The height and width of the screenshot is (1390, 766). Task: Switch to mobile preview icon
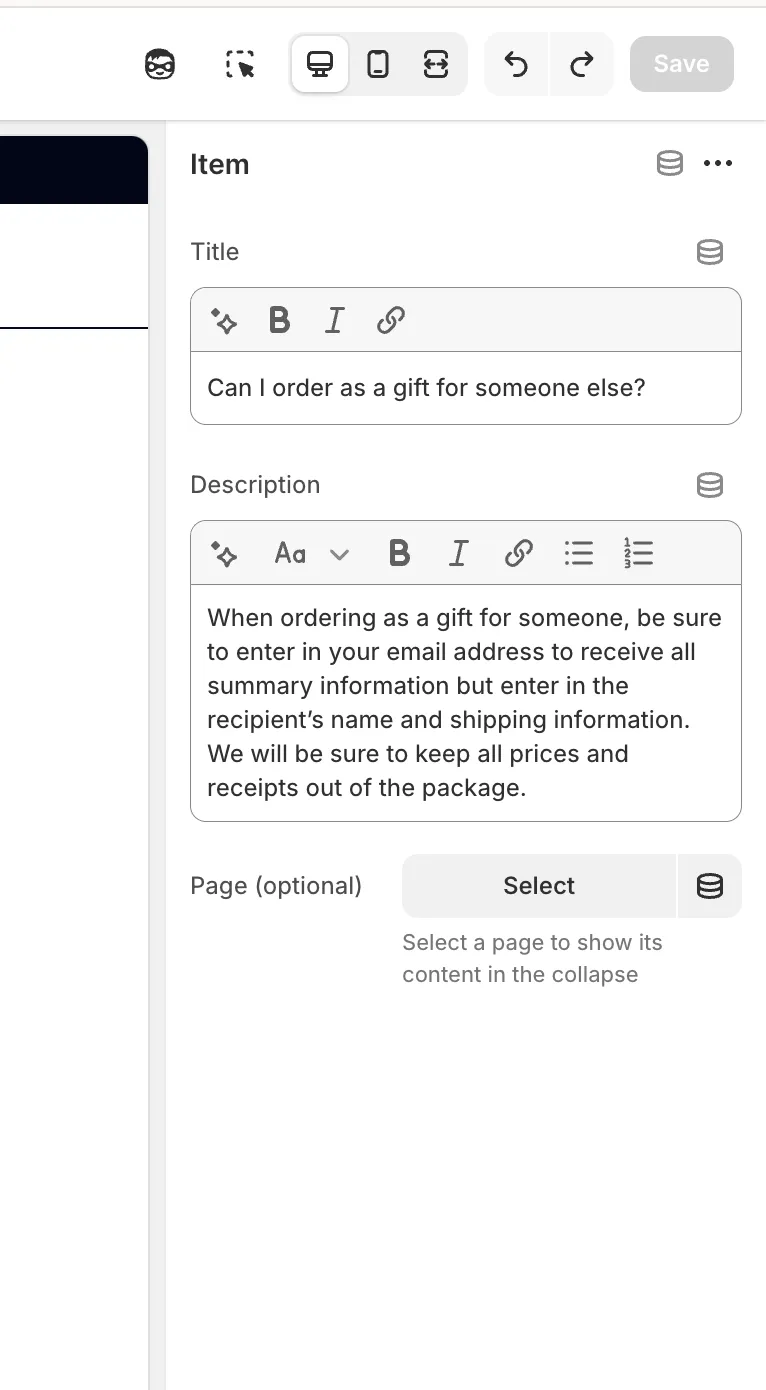click(378, 63)
